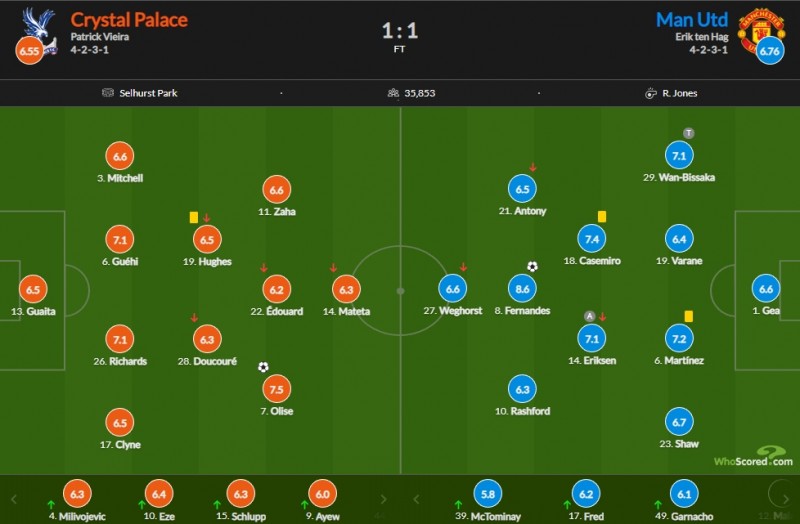Click the WhoScored.com logo watermark
This screenshot has height=524, width=800.
pyautogui.click(x=754, y=457)
